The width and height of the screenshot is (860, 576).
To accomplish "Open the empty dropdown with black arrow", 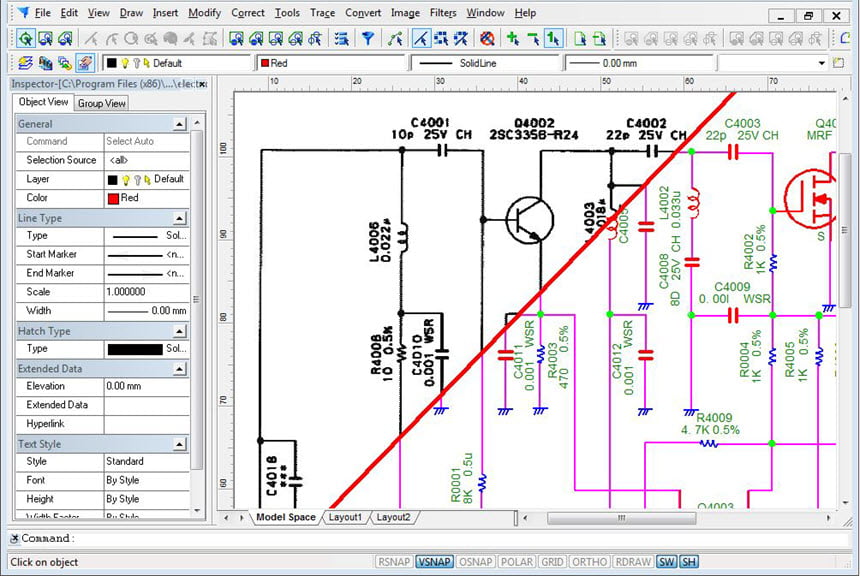I will 773,63.
